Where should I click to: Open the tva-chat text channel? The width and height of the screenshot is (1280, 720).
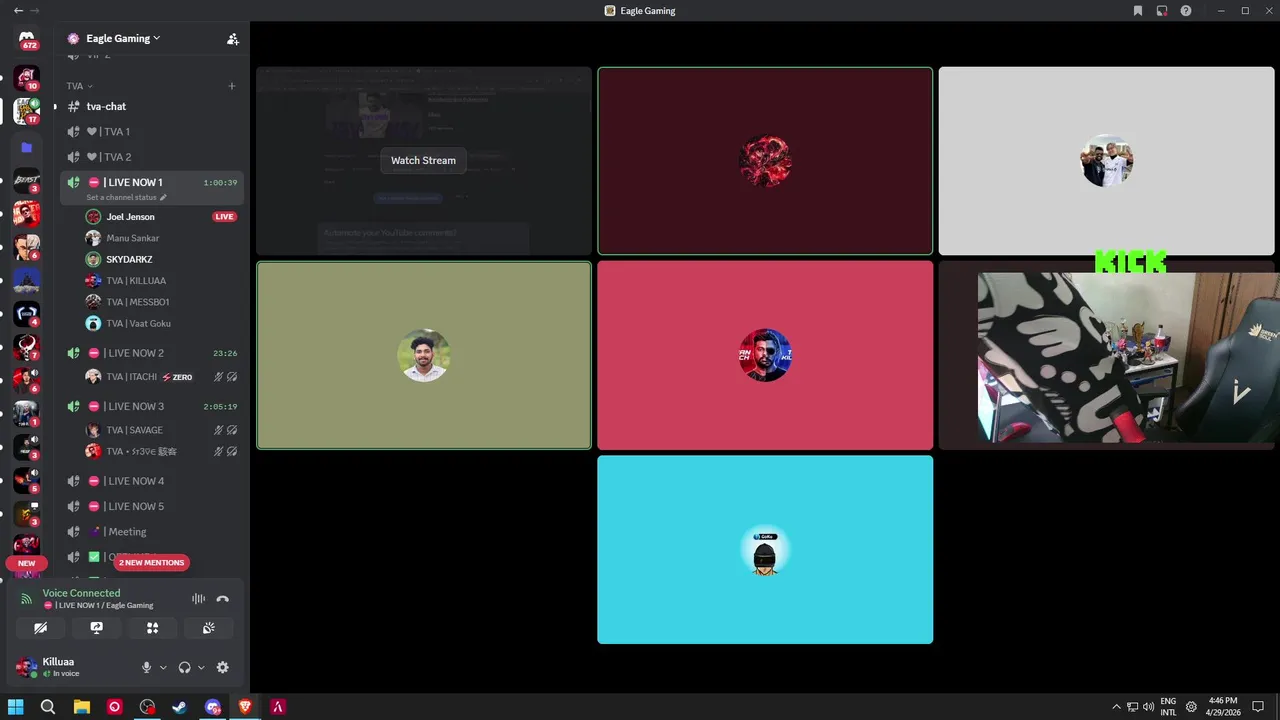click(x=152, y=106)
